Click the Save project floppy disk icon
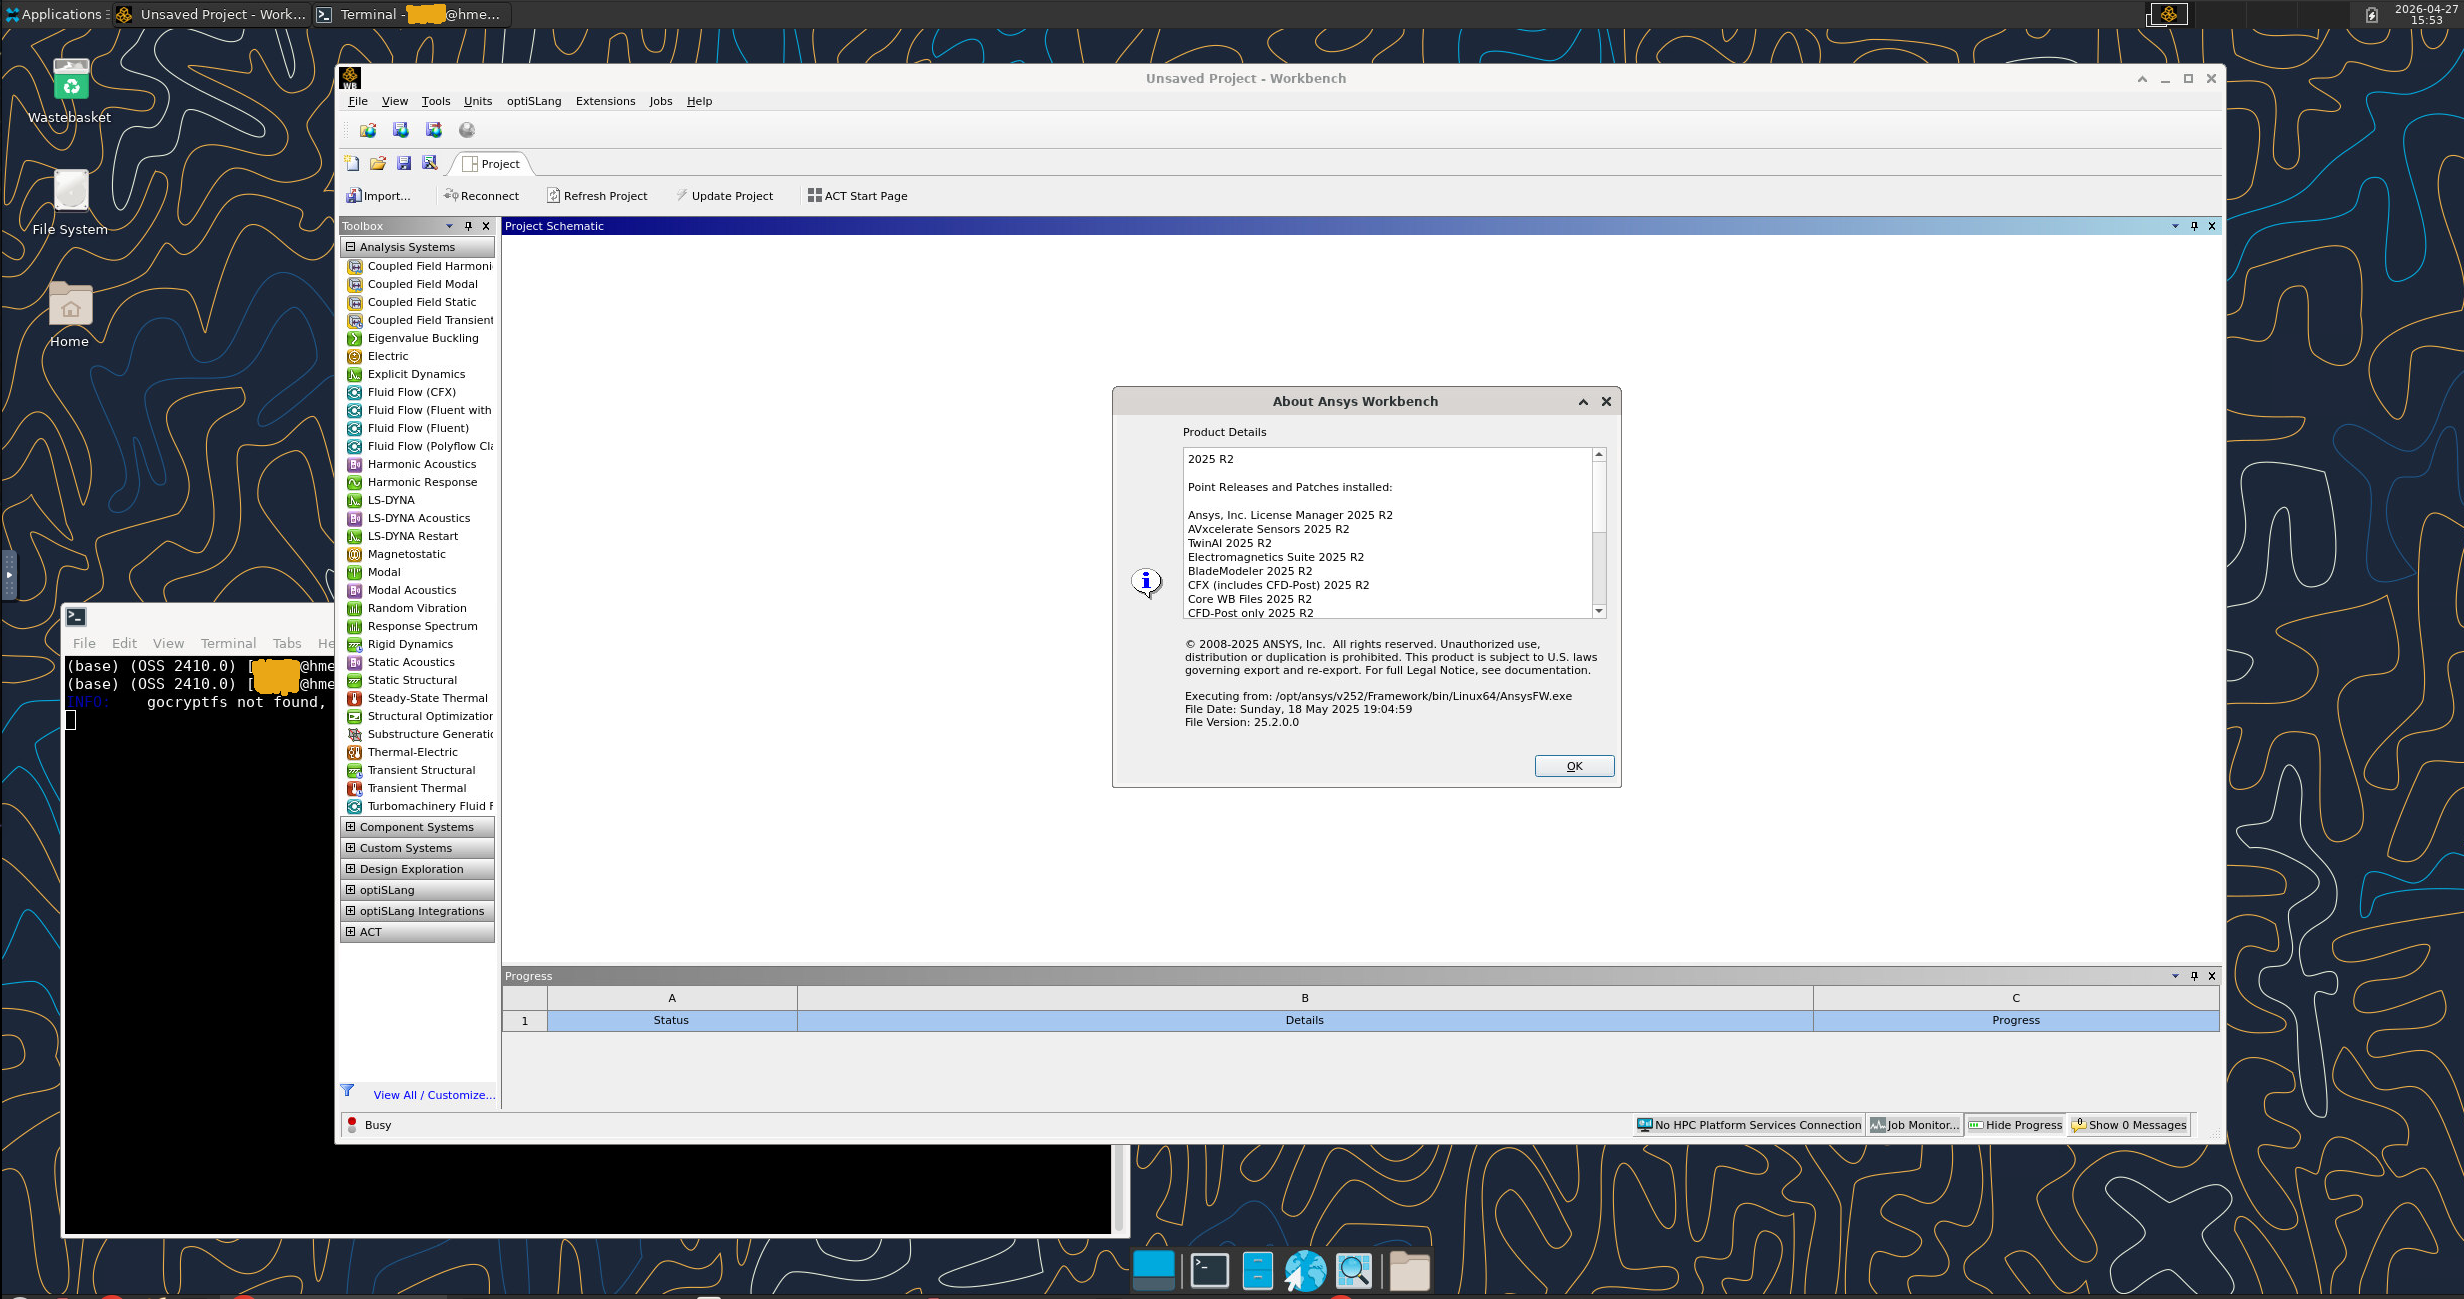This screenshot has height=1299, width=2464. coord(403,163)
